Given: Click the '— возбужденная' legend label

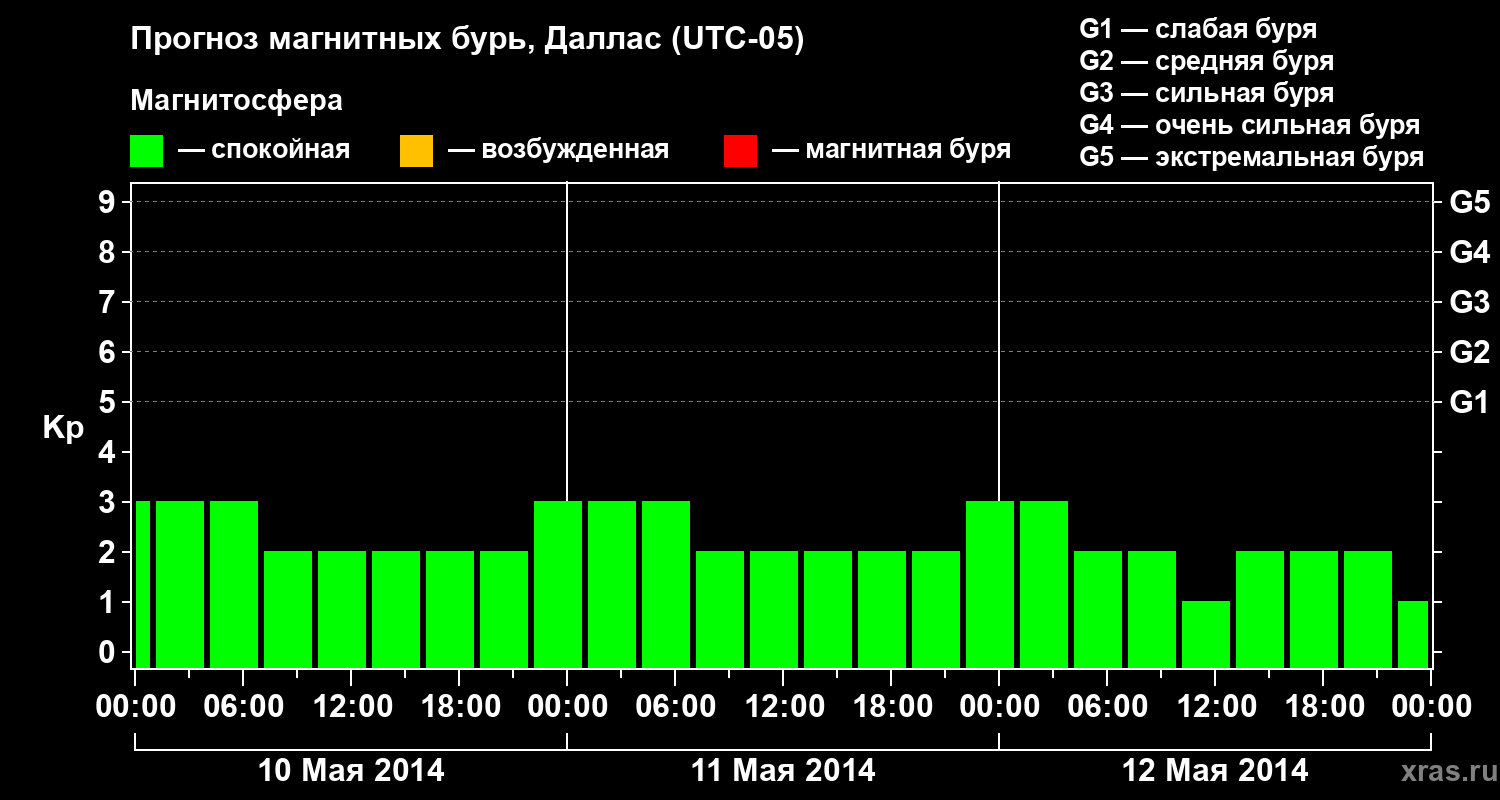Looking at the screenshot, I should click(558, 150).
